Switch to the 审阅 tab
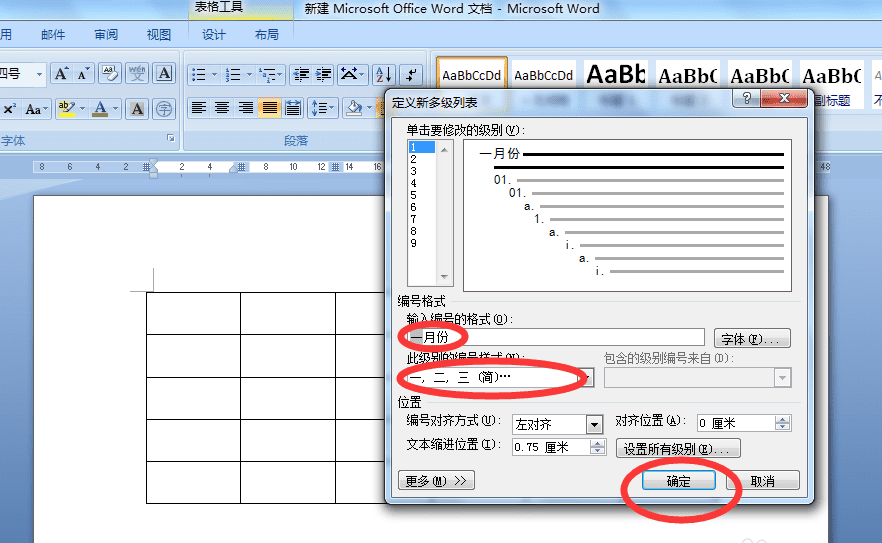Image resolution: width=882 pixels, height=543 pixels. 106,35
